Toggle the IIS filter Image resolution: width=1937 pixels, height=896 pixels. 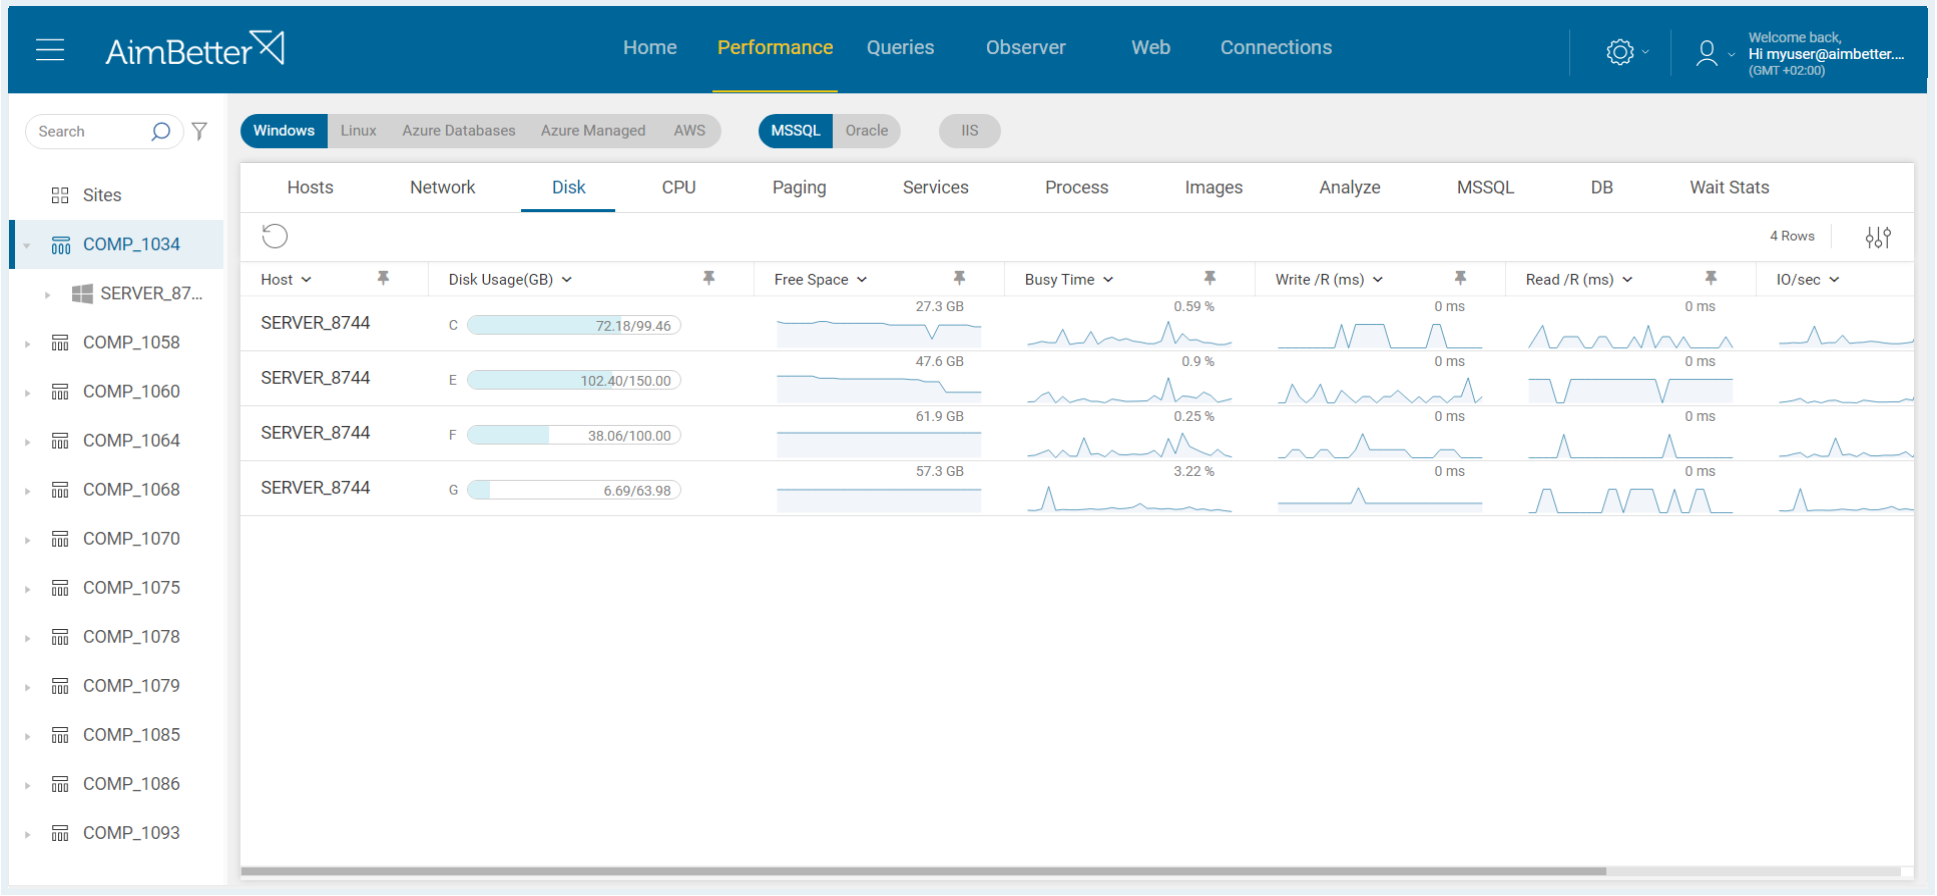(970, 131)
